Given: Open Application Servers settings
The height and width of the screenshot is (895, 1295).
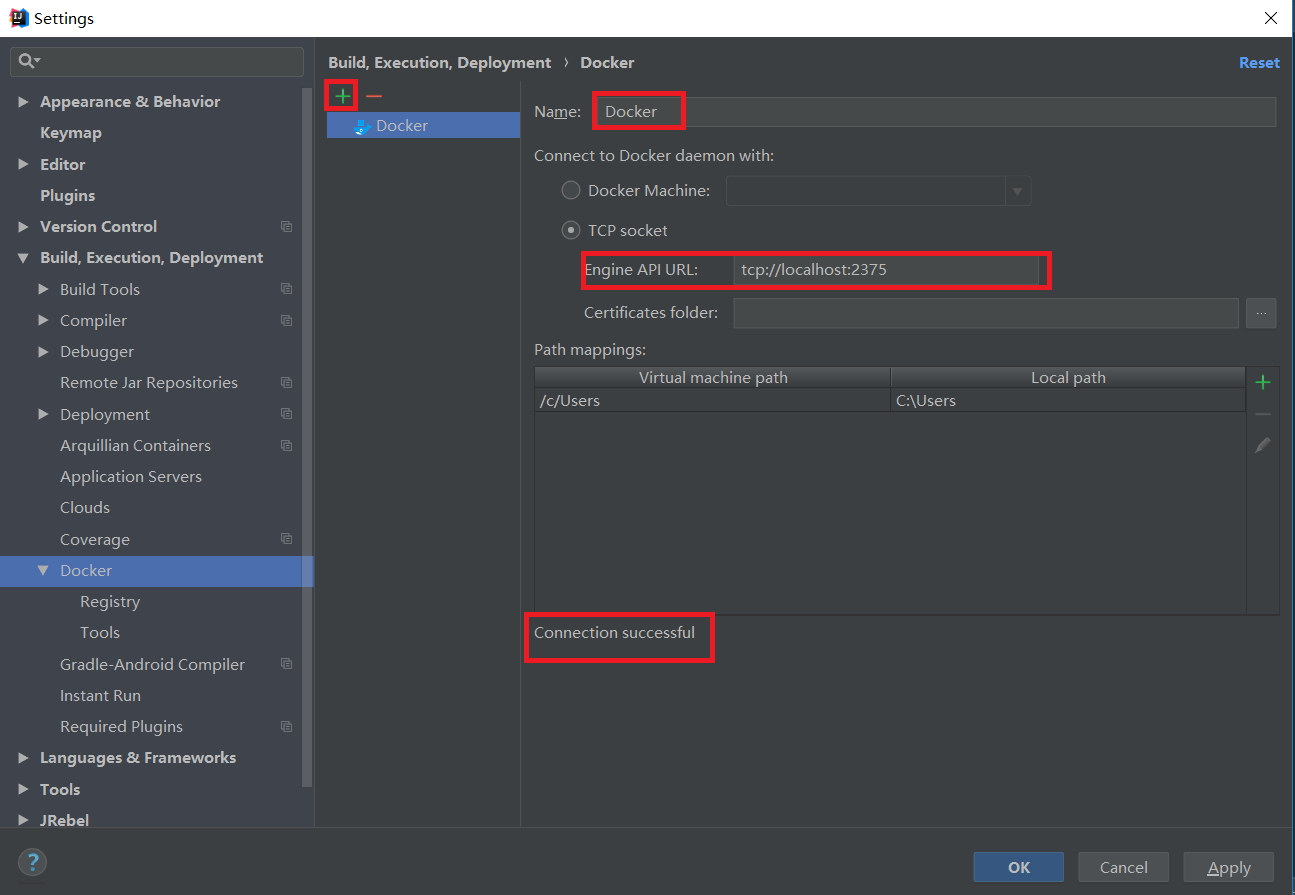Looking at the screenshot, I should pos(131,477).
